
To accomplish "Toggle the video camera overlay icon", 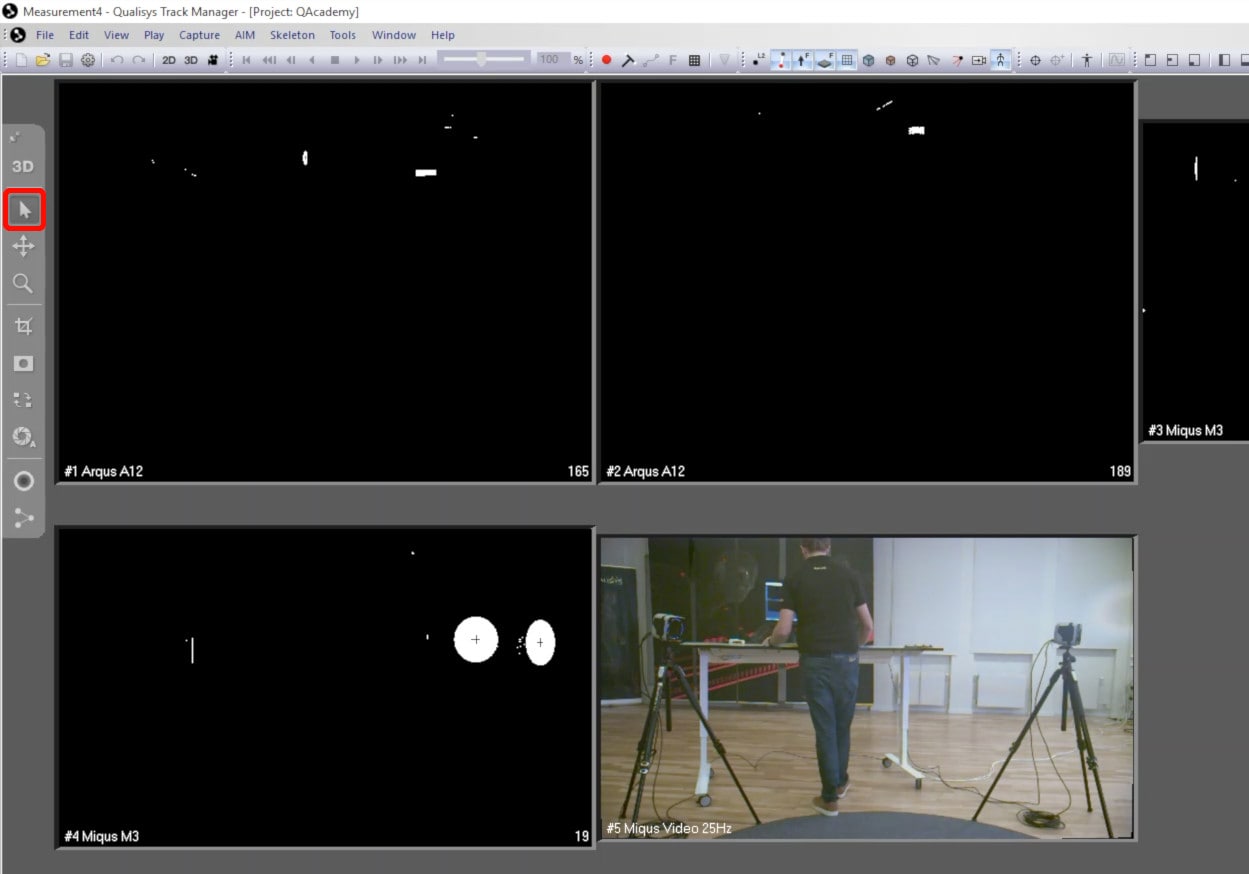I will pos(979,60).
